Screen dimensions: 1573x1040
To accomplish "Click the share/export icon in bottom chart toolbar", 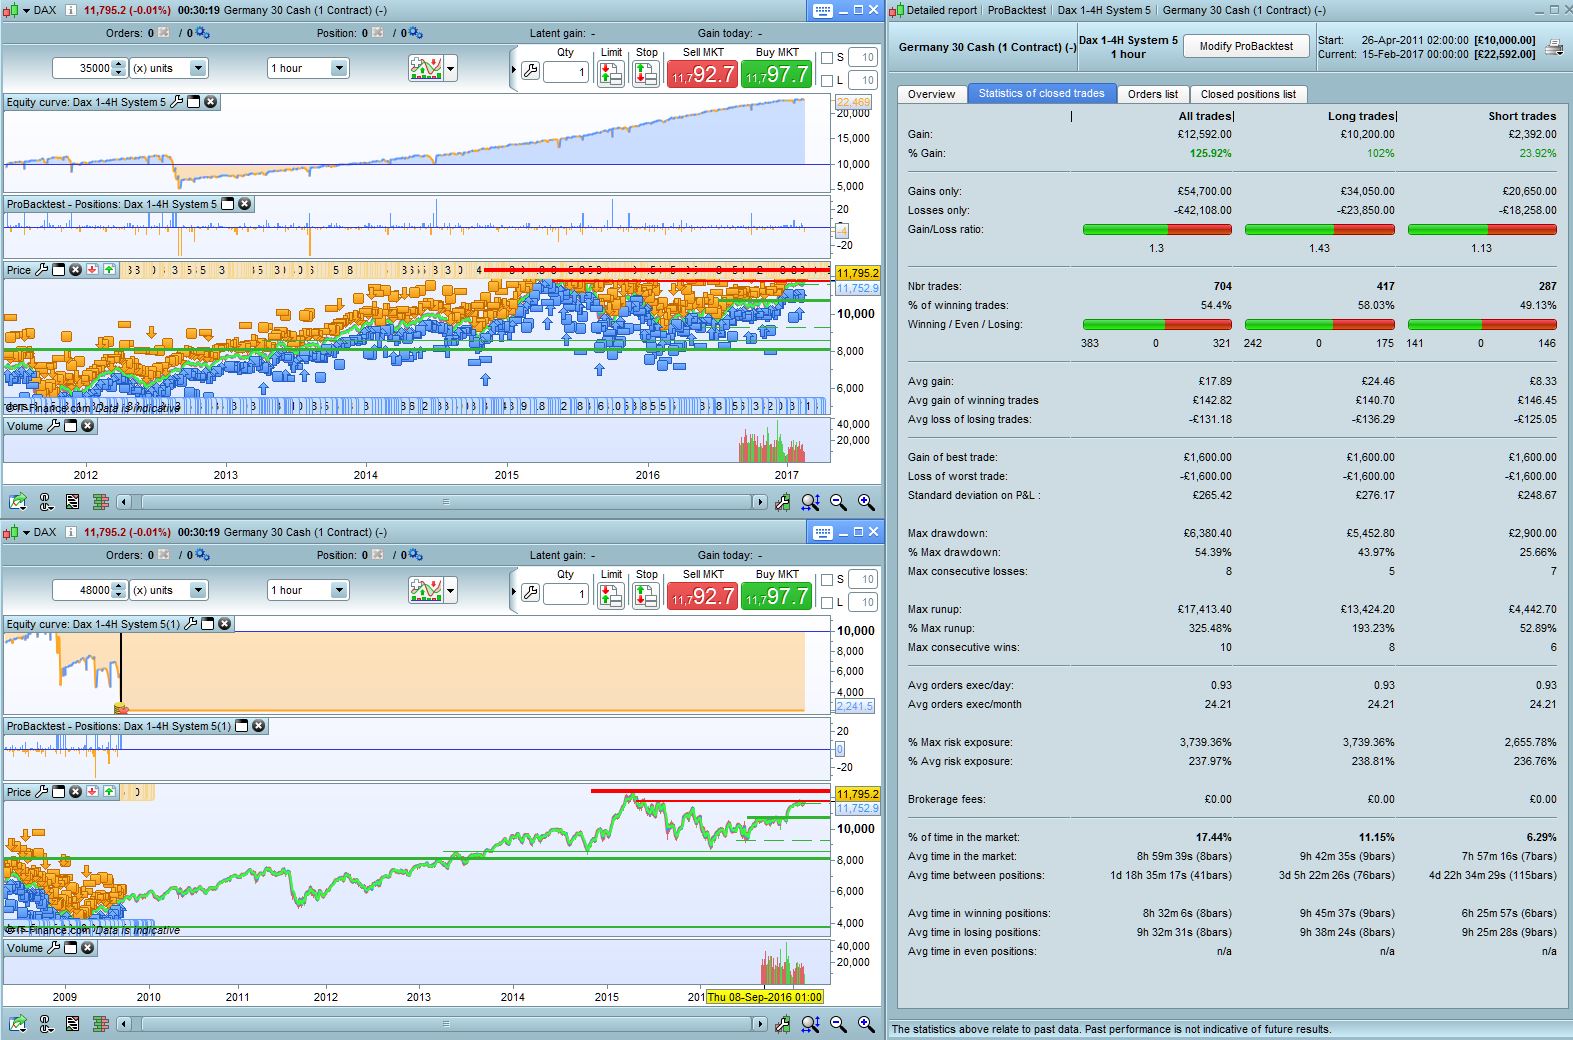I will pyautogui.click(x=17, y=1024).
